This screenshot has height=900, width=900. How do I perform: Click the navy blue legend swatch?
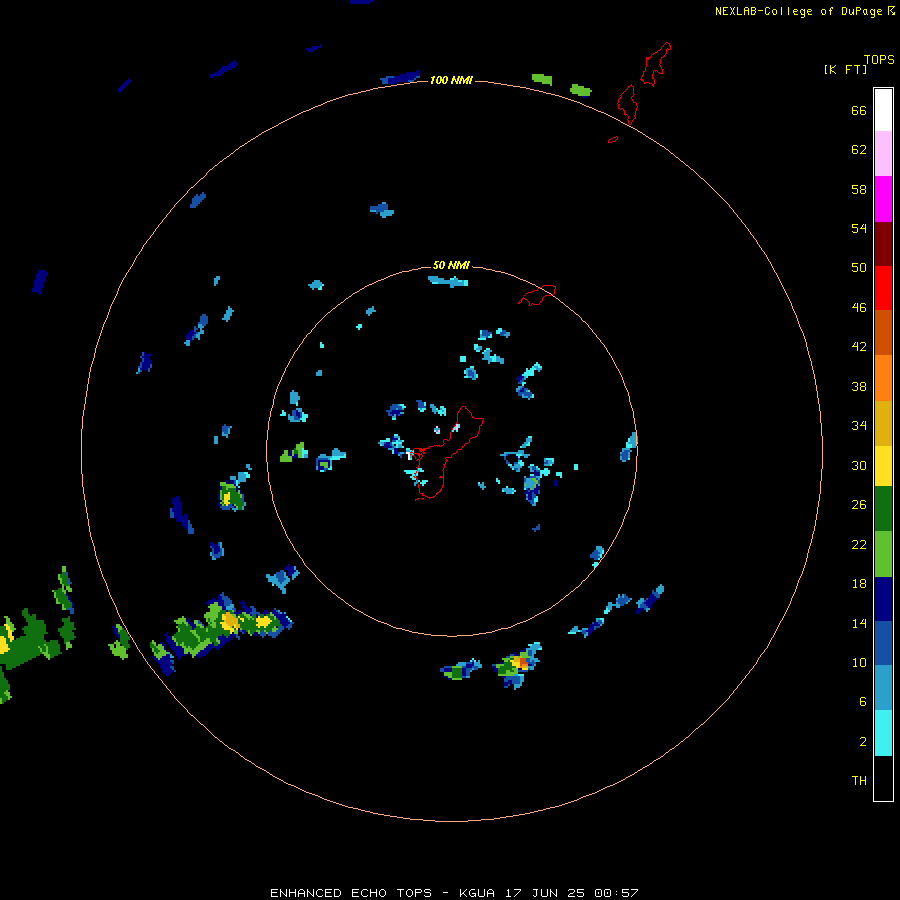[883, 599]
